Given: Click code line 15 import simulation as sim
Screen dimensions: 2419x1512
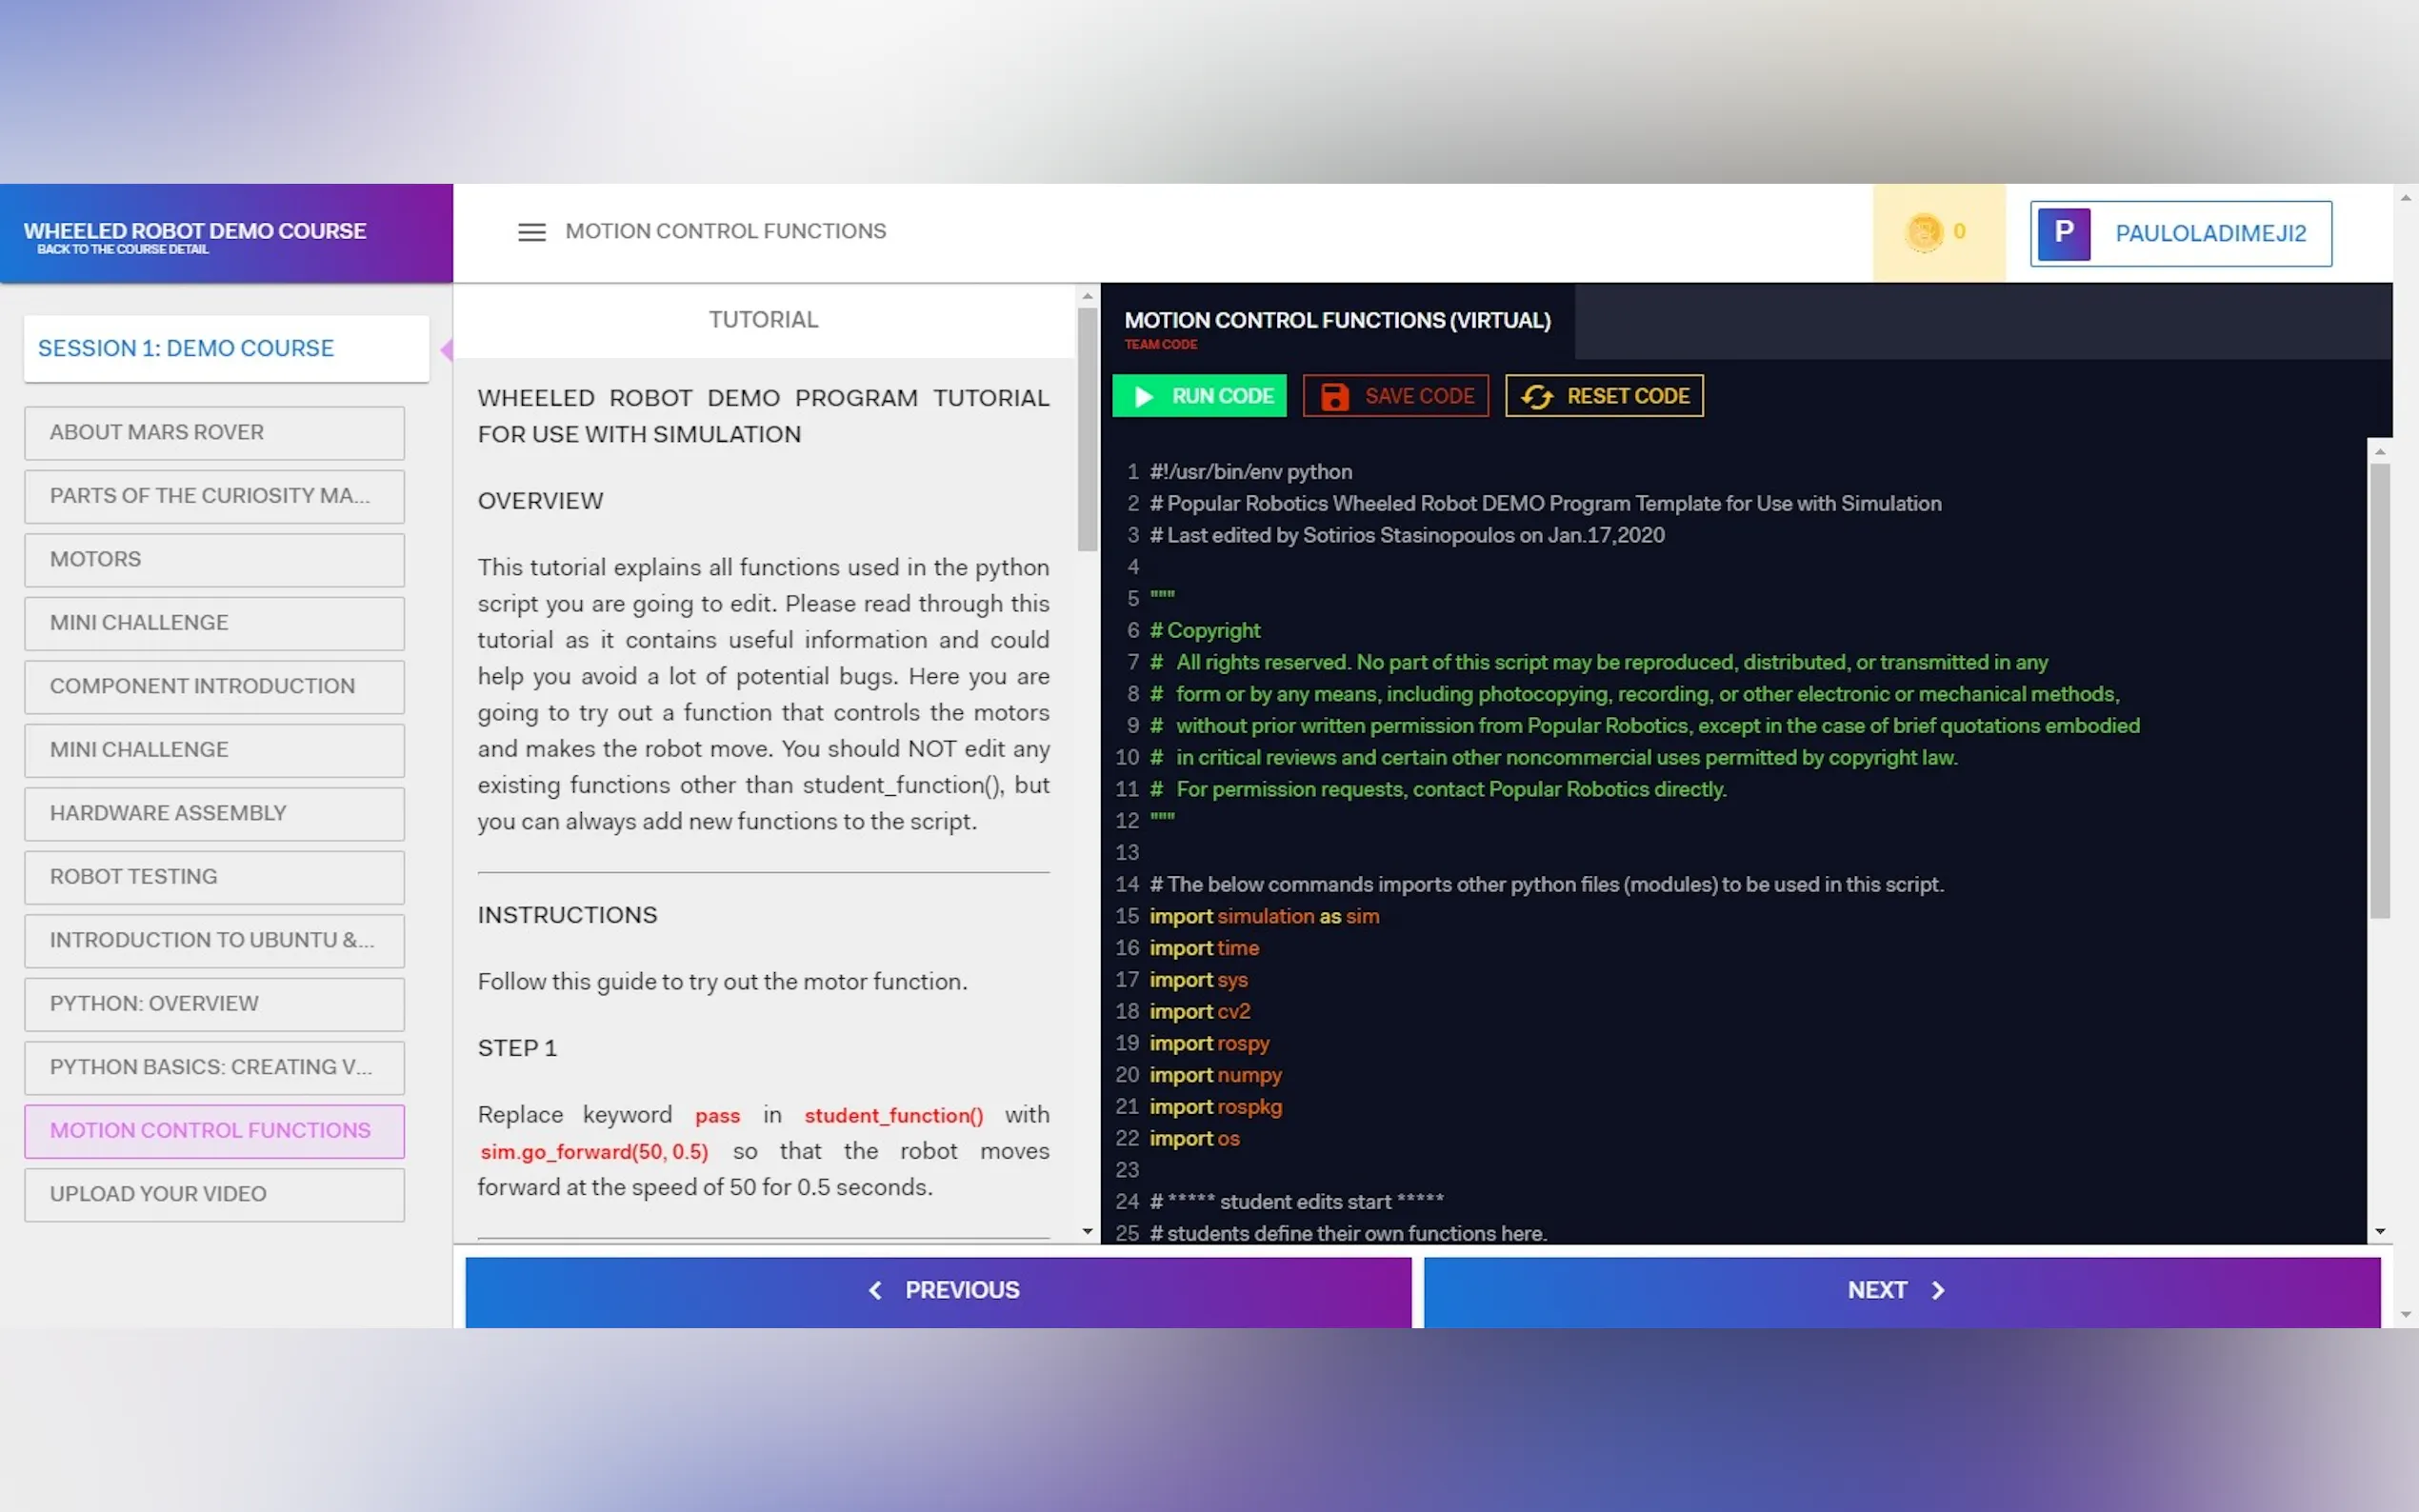Looking at the screenshot, I should click(x=1264, y=916).
